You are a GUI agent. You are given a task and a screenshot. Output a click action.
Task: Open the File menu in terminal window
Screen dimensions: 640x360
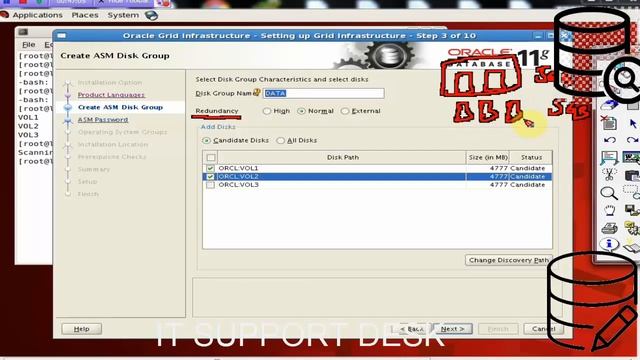pyautogui.click(x=29, y=44)
